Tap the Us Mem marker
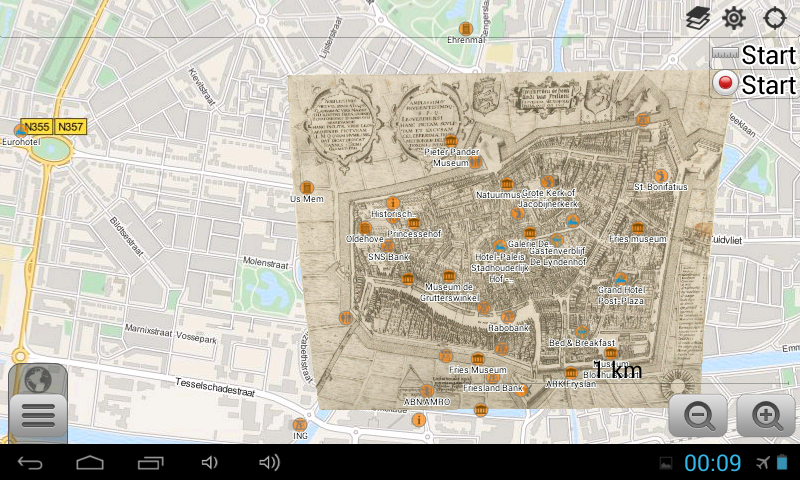The width and height of the screenshot is (800, 480). pos(307,188)
